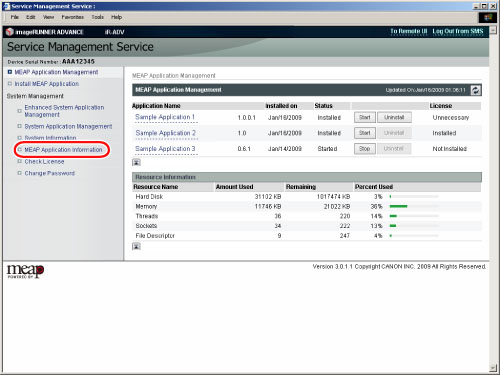This screenshot has height=375, width=500.
Task: Click the meap logo at the bottom left
Action: (x=25, y=271)
